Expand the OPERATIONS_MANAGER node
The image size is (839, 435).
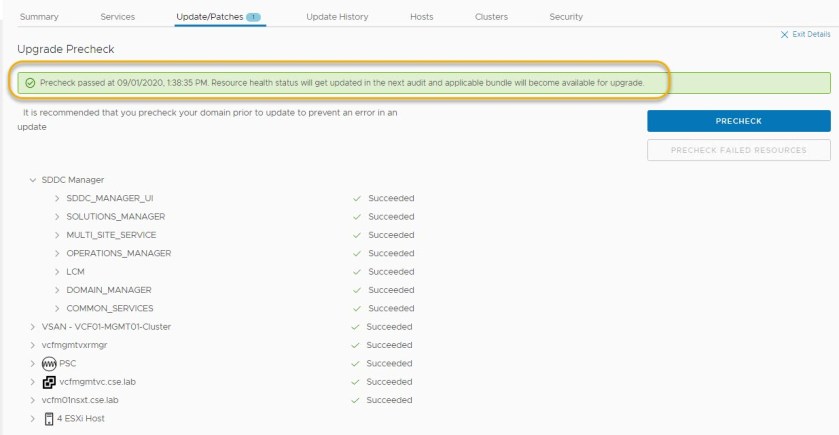pyautogui.click(x=57, y=253)
